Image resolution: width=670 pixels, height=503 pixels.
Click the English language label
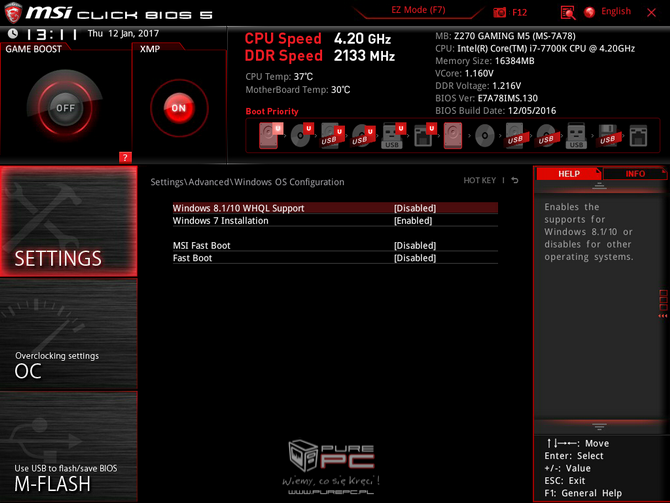point(616,12)
